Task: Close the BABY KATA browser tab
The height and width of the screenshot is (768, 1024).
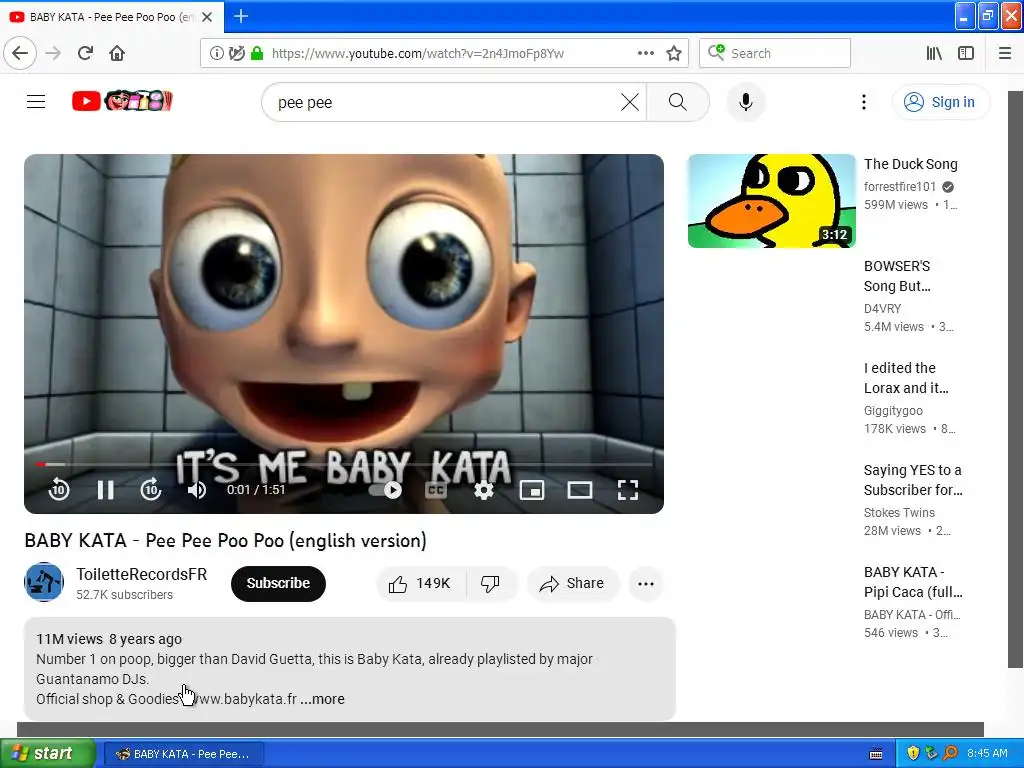Action: (207, 17)
